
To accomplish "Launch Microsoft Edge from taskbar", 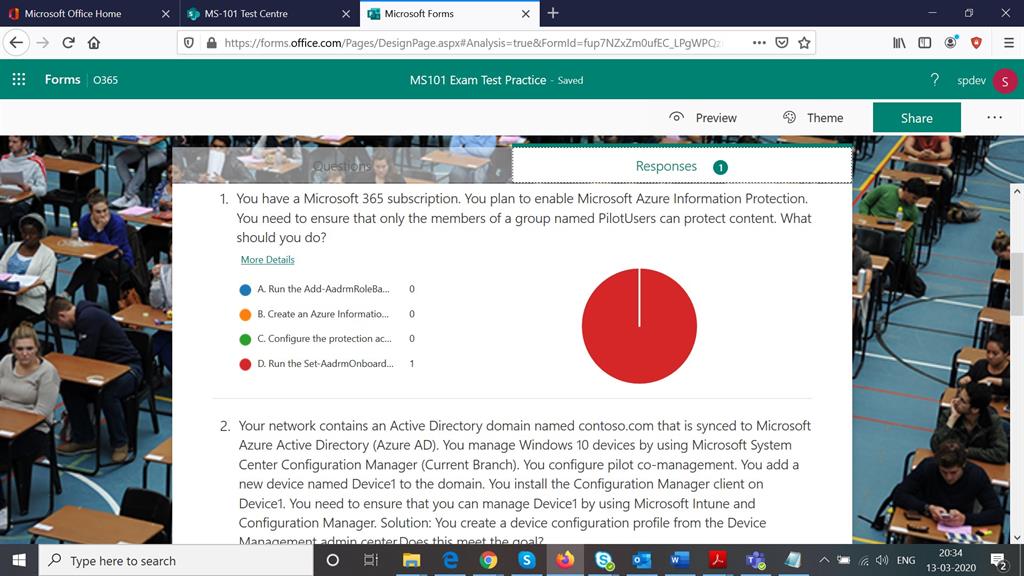I will (x=450, y=560).
